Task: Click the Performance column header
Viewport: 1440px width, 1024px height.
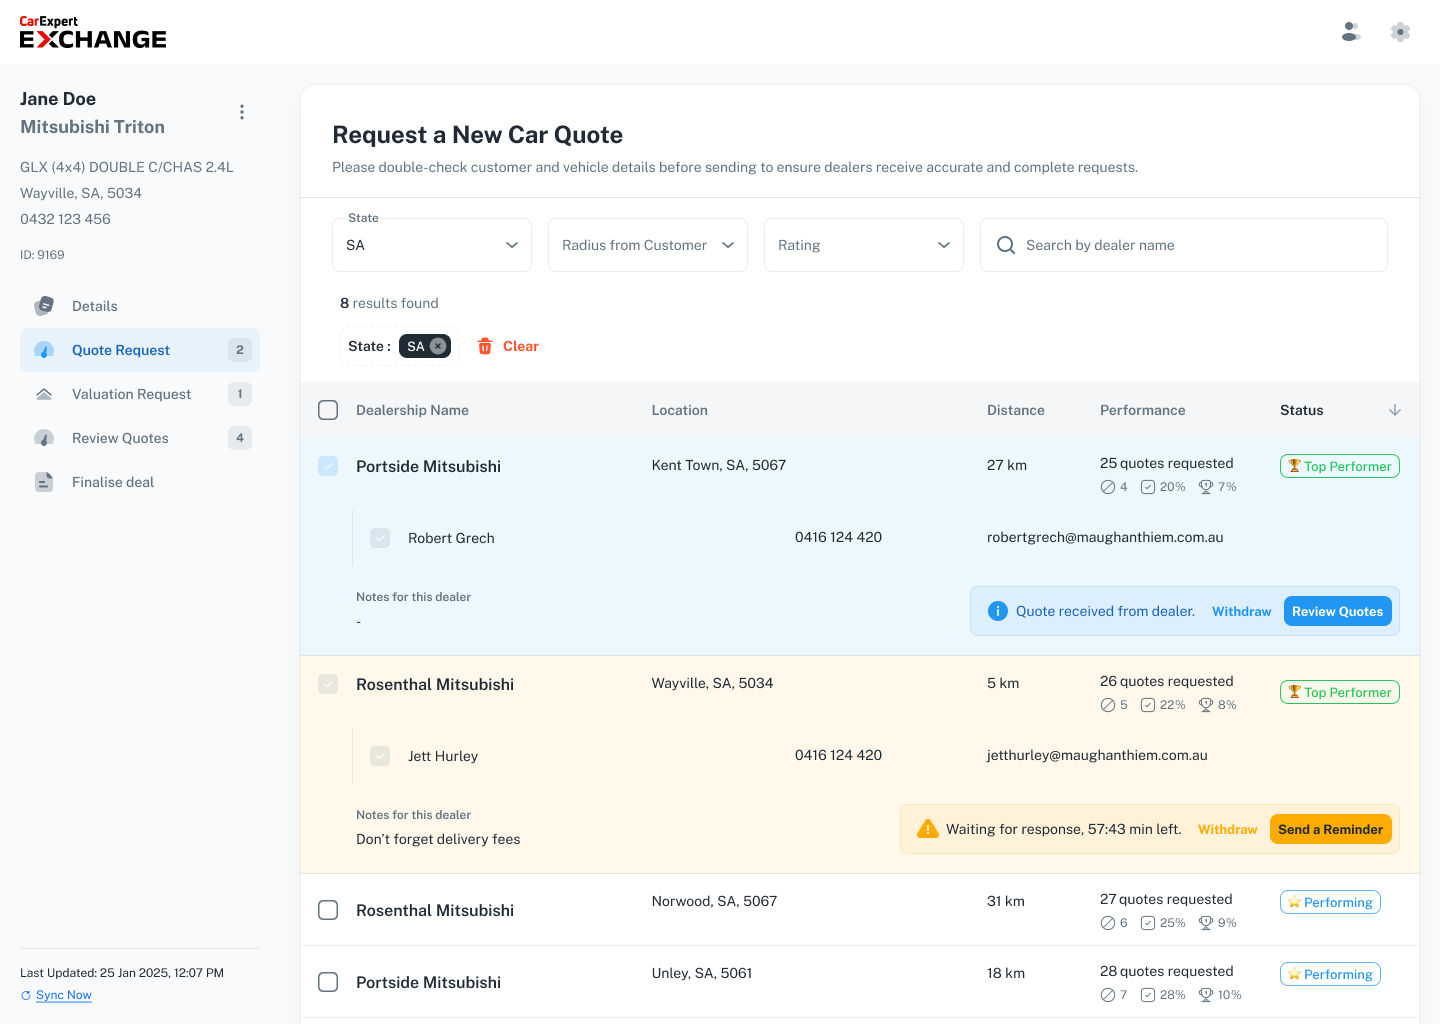Action: (1143, 410)
